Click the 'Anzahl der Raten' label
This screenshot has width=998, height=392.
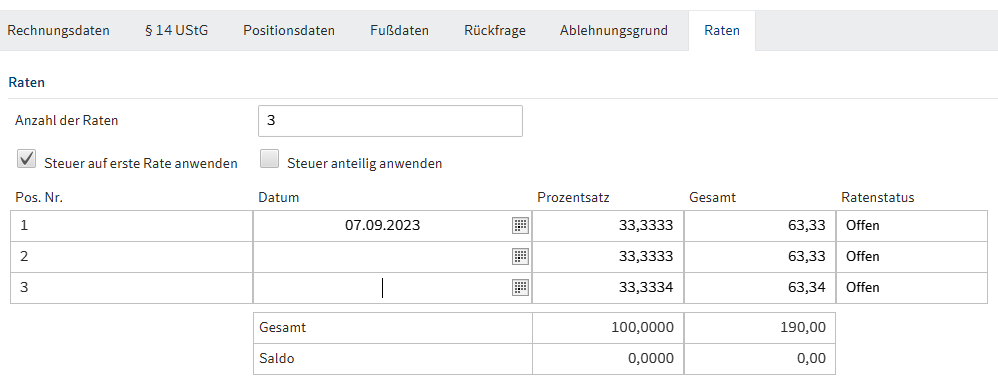tap(67, 120)
